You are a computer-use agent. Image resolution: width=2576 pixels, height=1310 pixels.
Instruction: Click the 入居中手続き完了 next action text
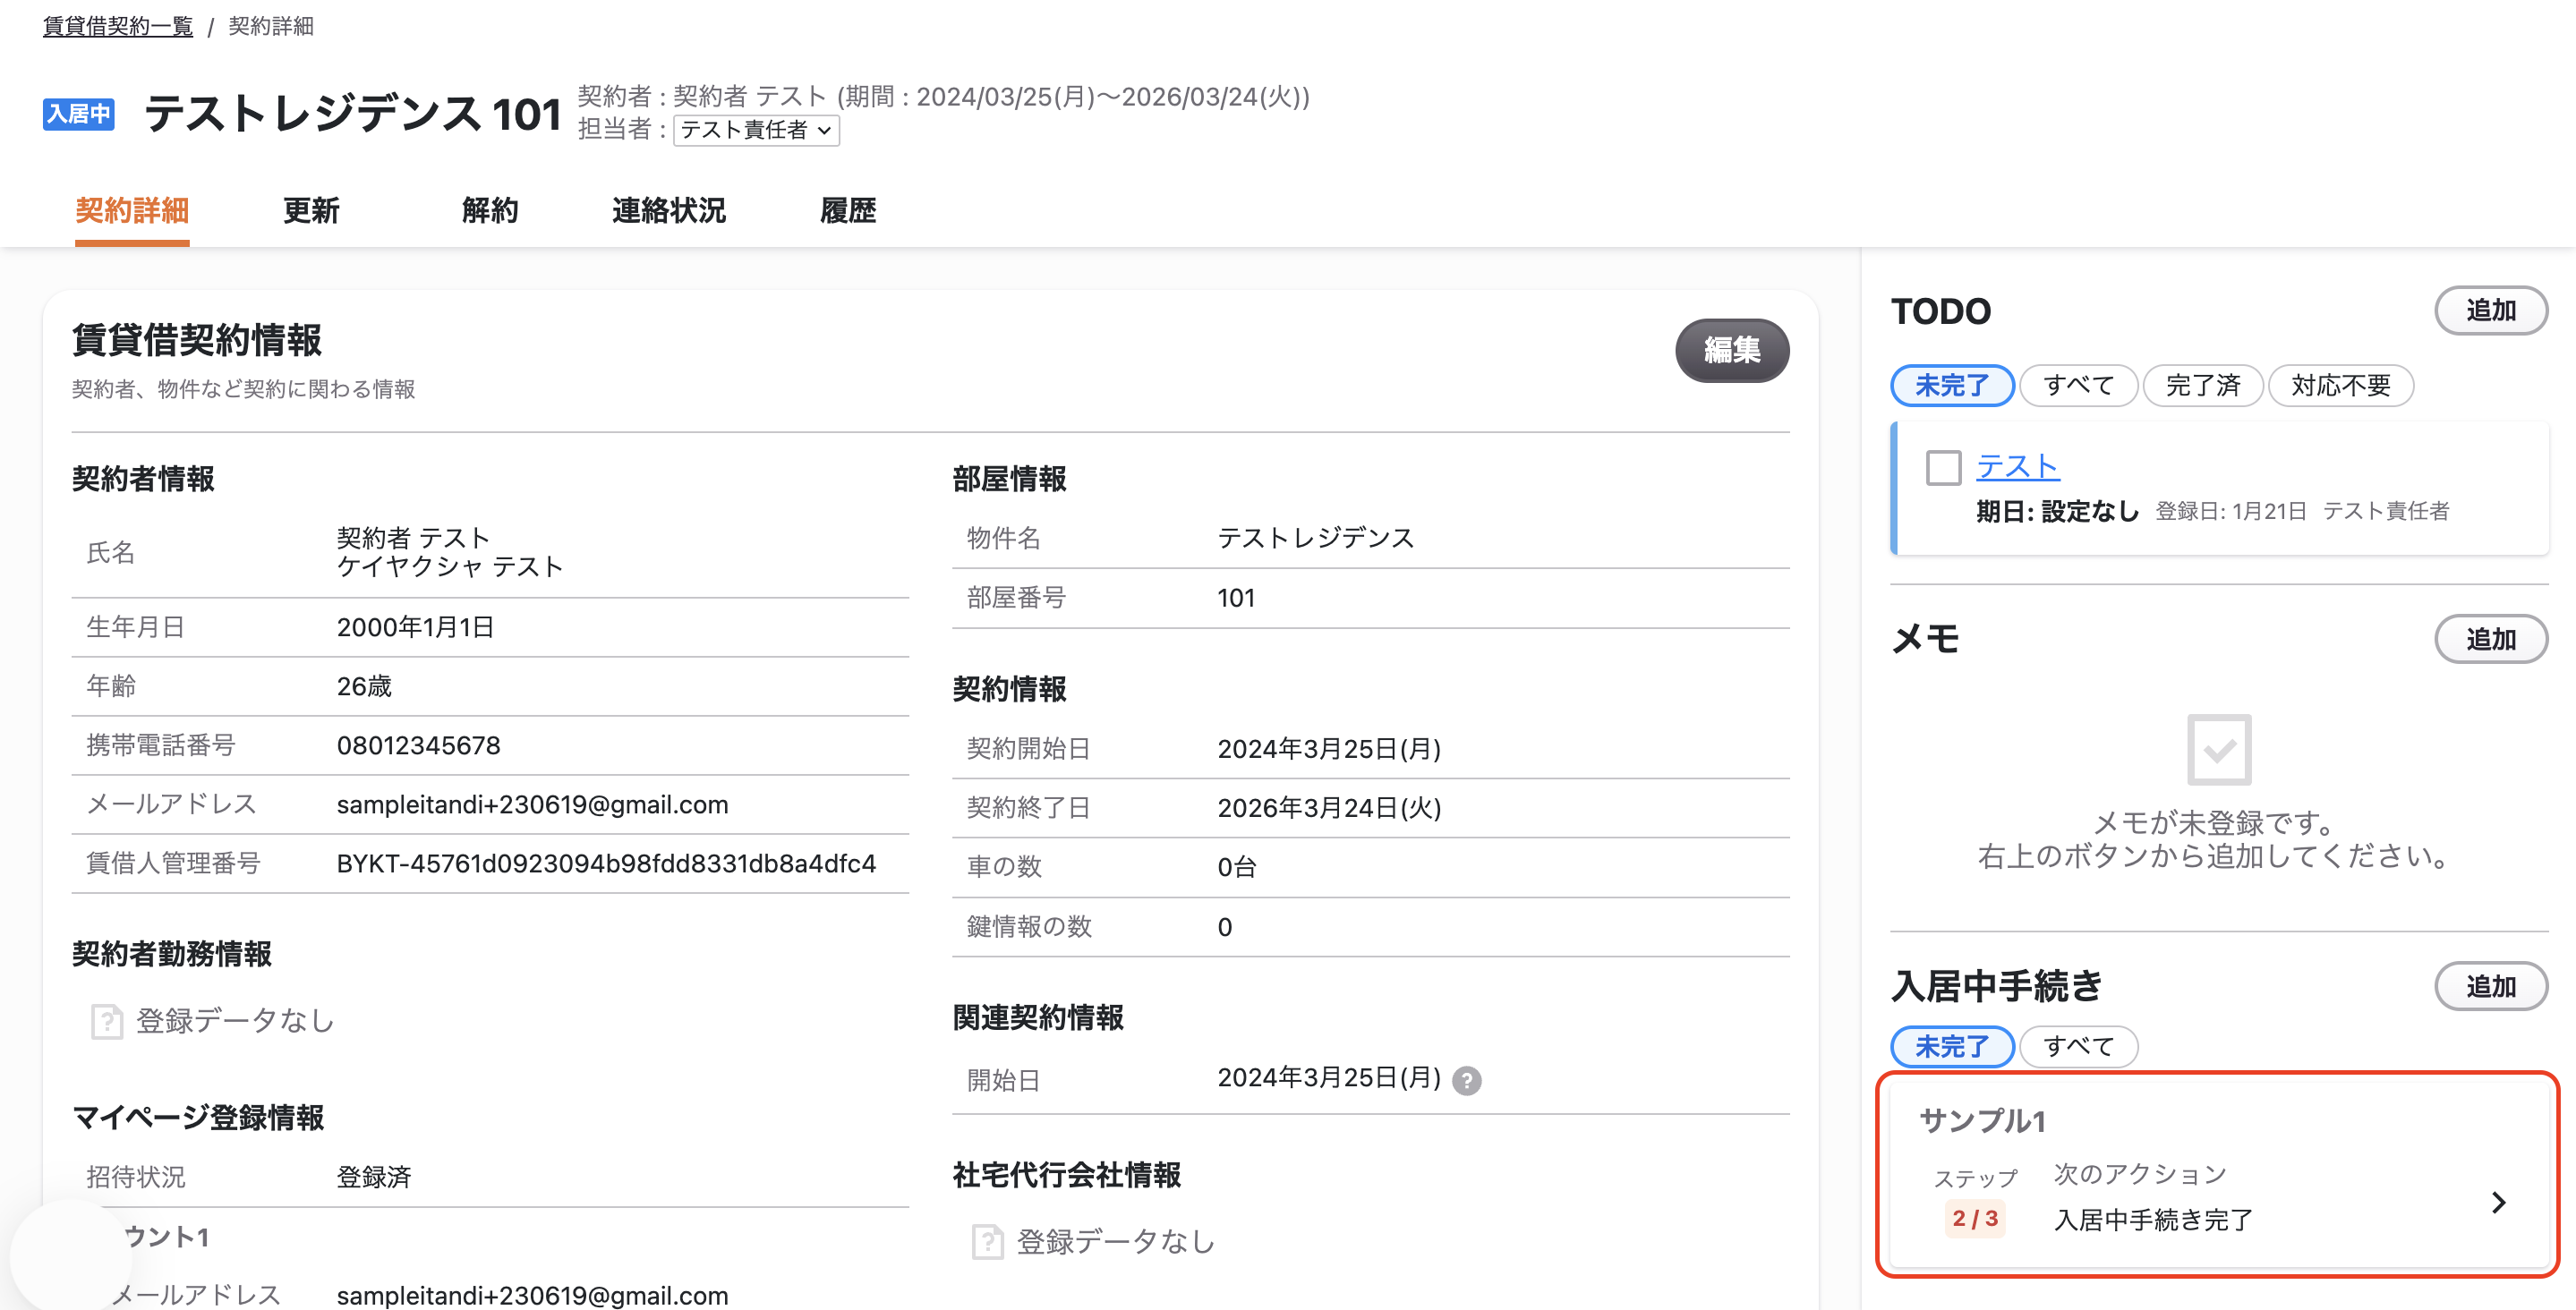2153,1220
